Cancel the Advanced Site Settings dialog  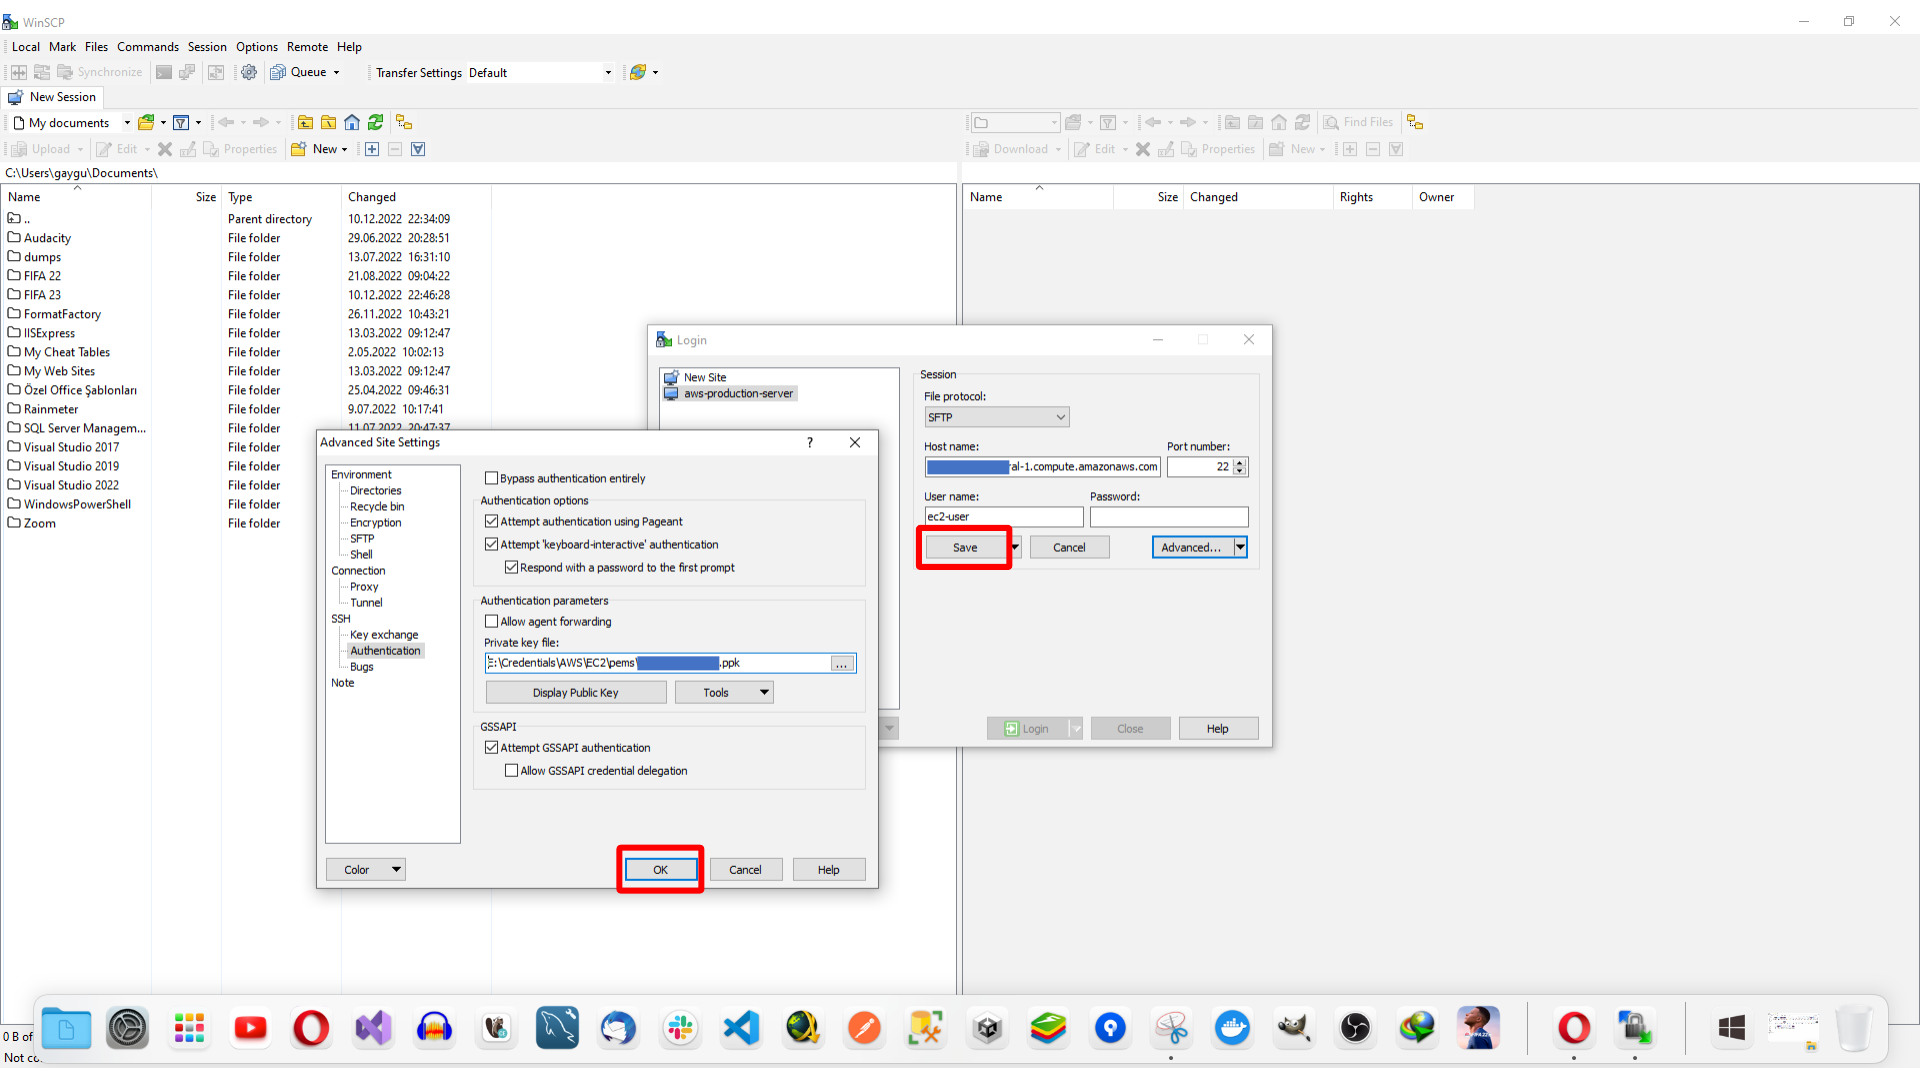point(745,869)
